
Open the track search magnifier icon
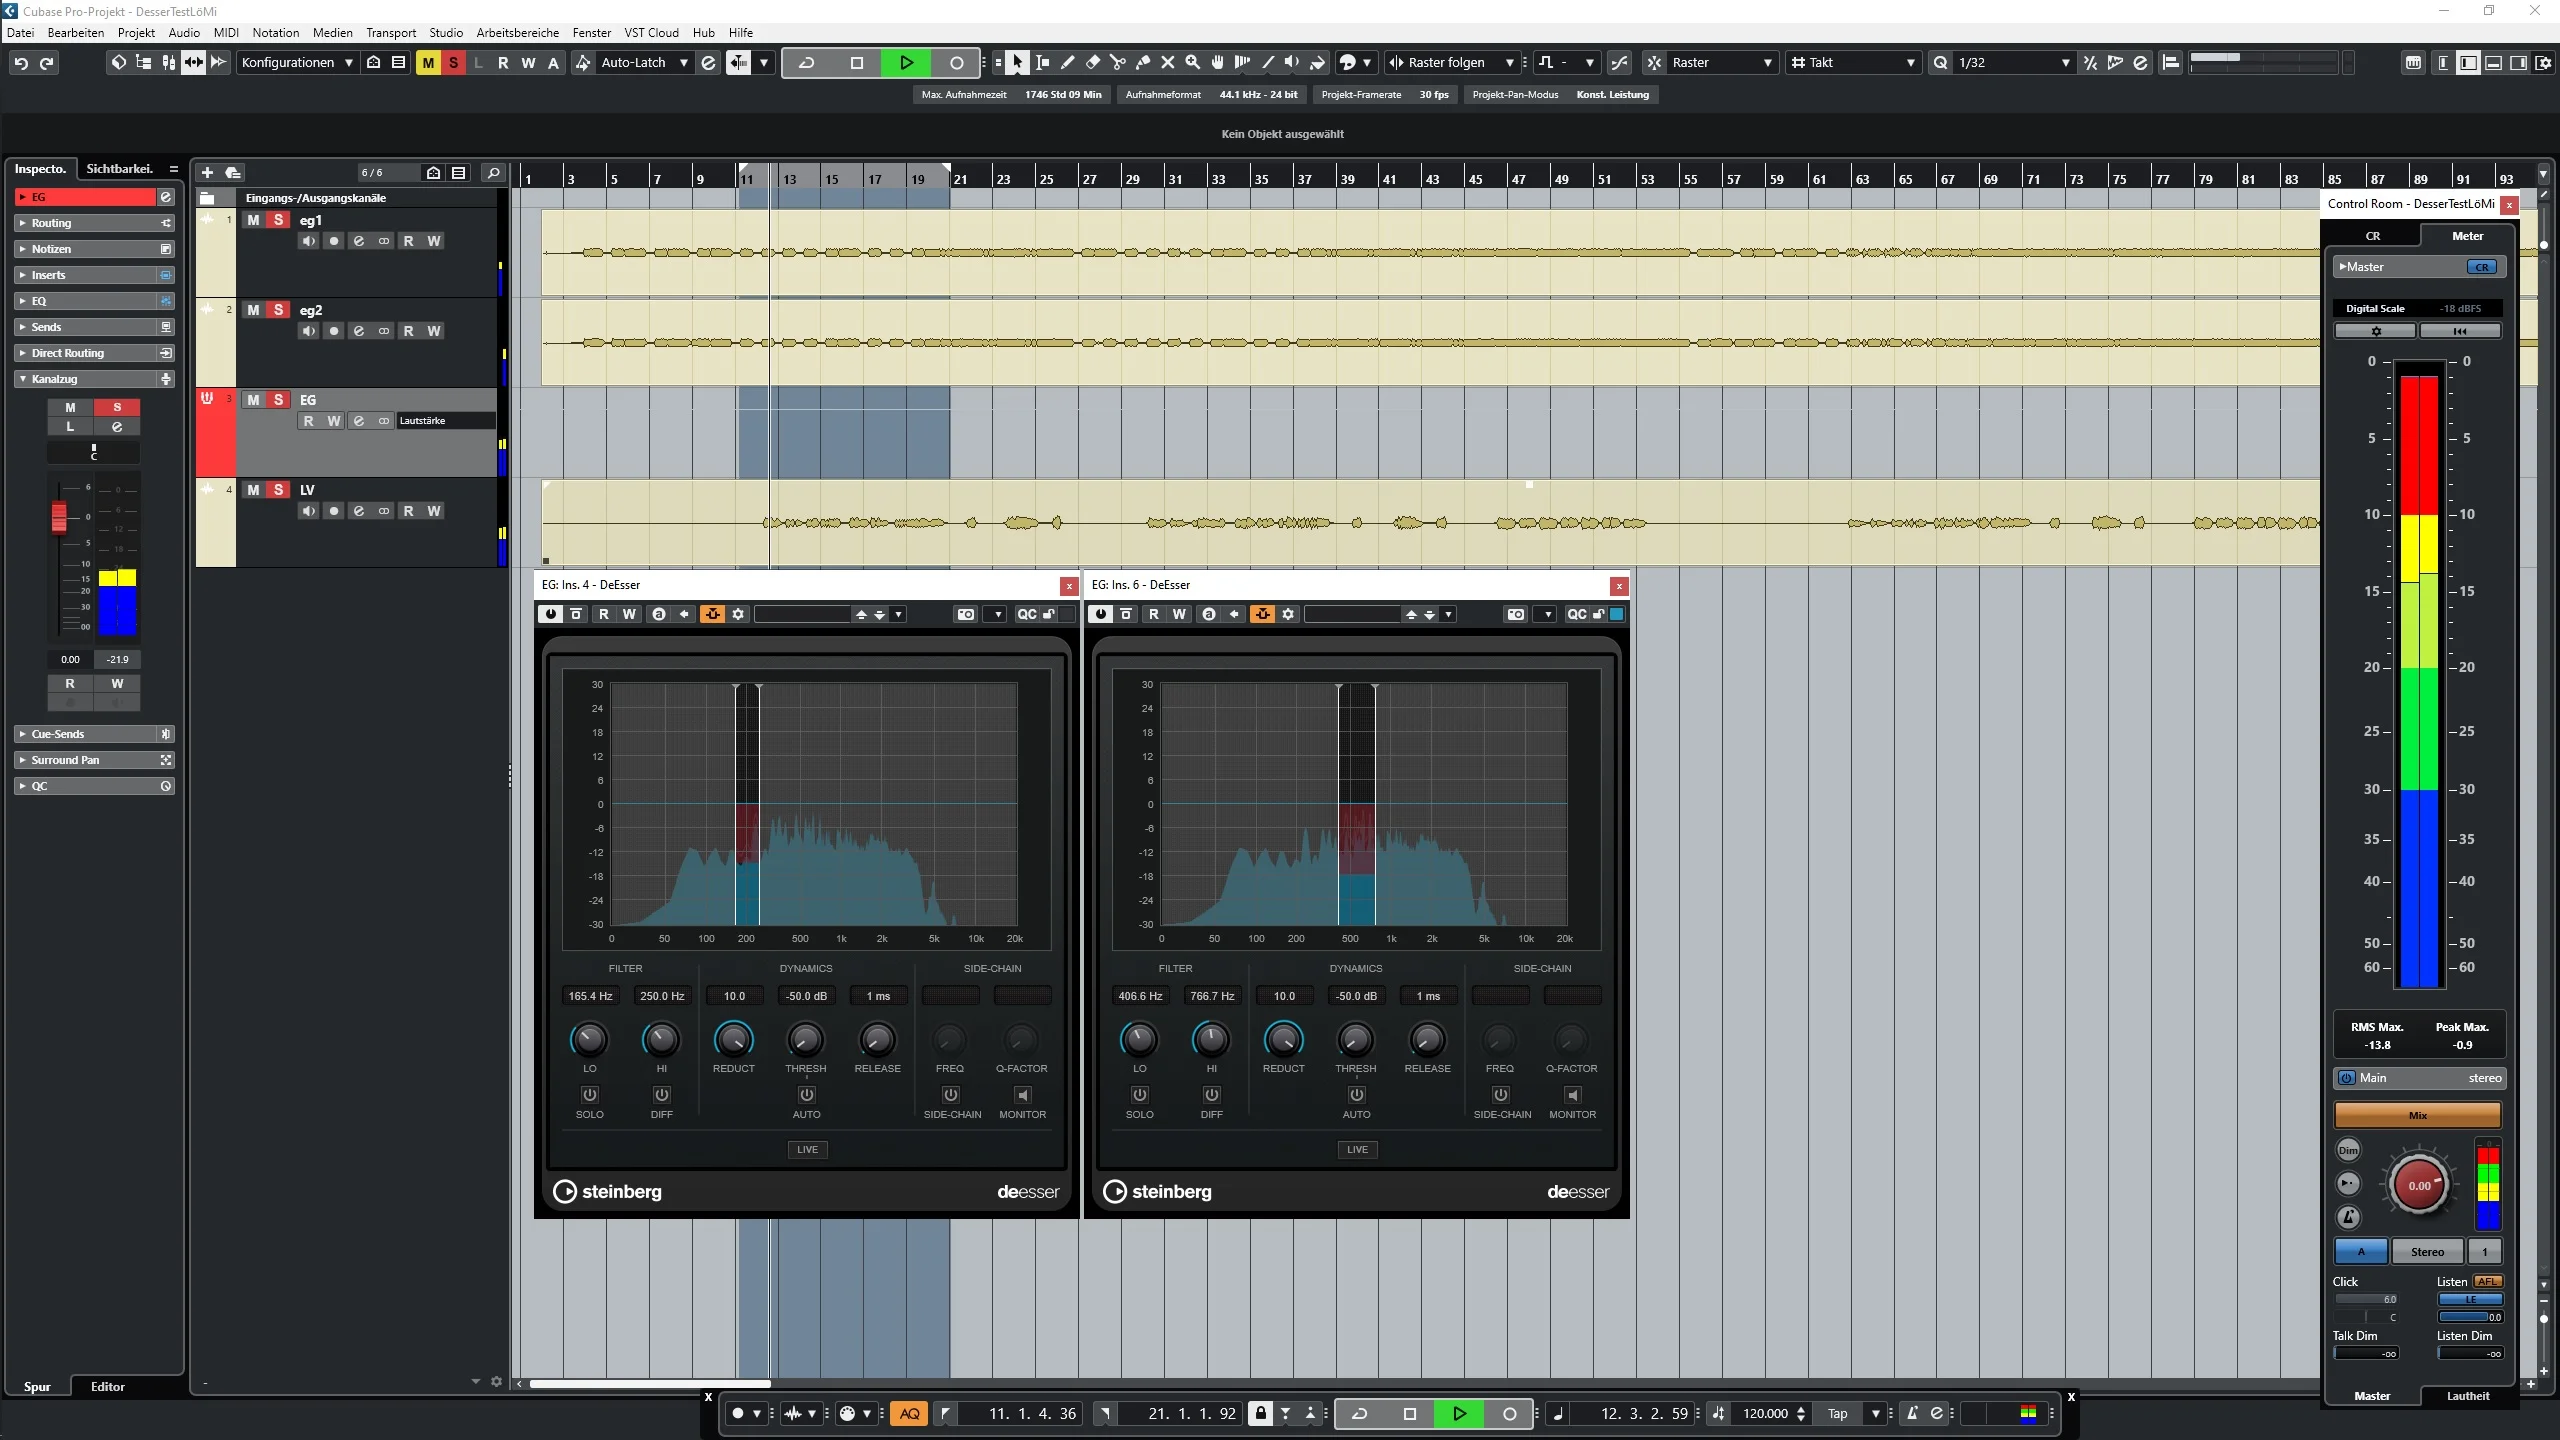pyautogui.click(x=492, y=173)
